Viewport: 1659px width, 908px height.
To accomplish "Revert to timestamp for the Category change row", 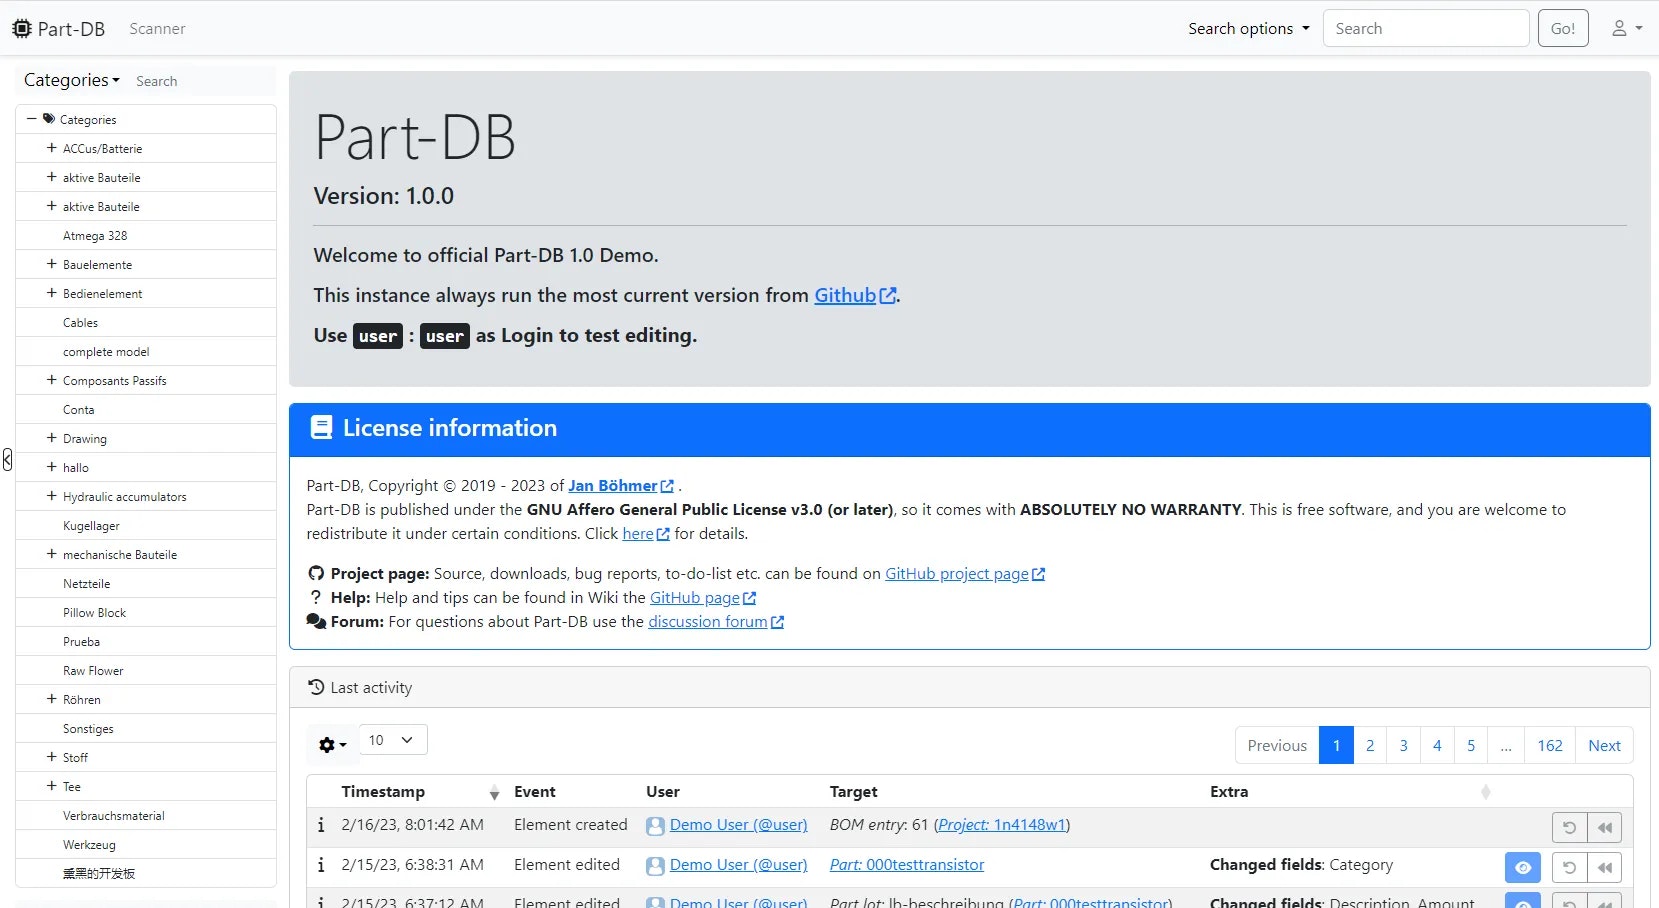I will pos(1604,867).
